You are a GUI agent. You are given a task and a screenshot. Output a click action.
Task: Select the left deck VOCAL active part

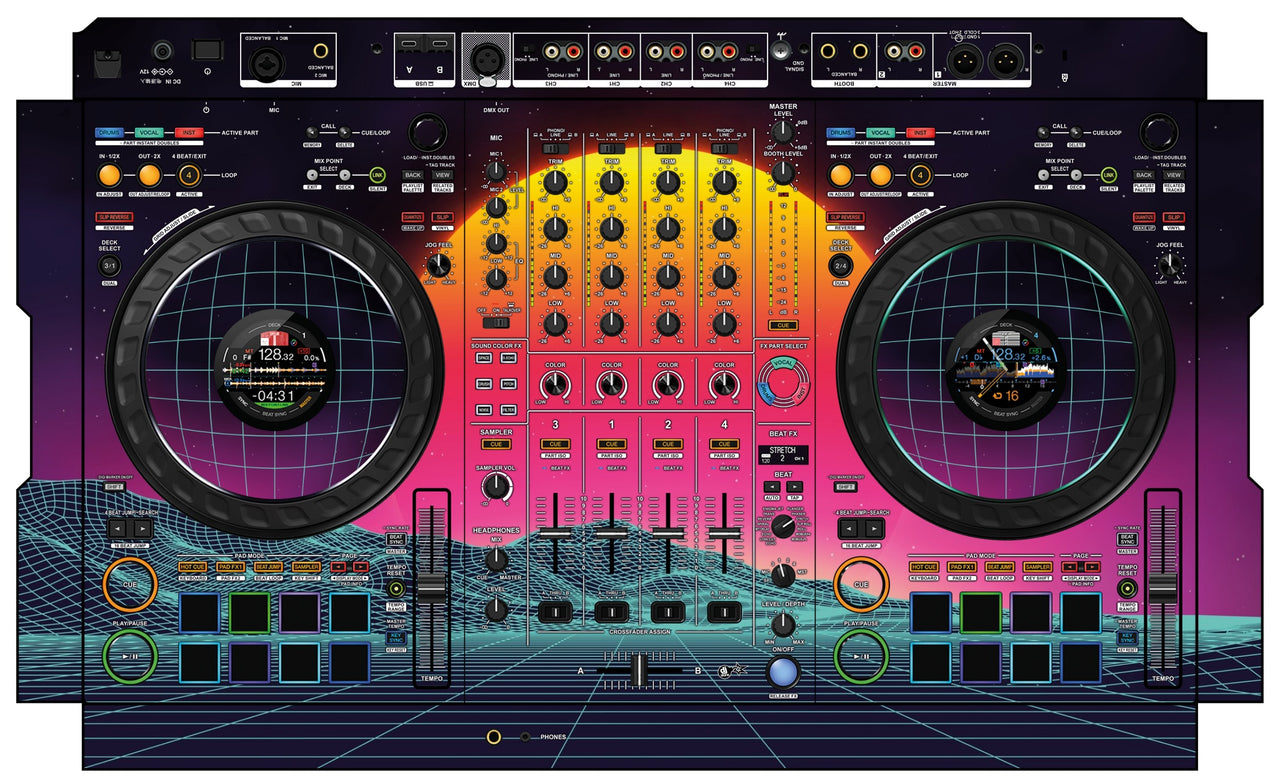[150, 132]
